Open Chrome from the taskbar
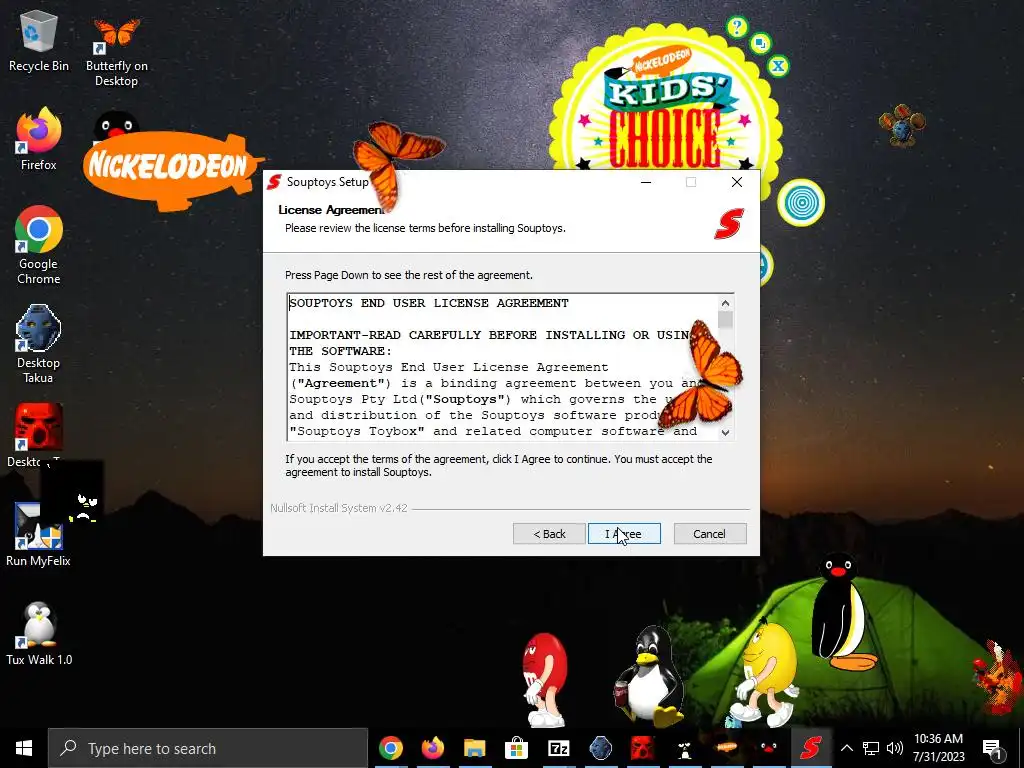This screenshot has width=1024, height=768. pyautogui.click(x=391, y=748)
